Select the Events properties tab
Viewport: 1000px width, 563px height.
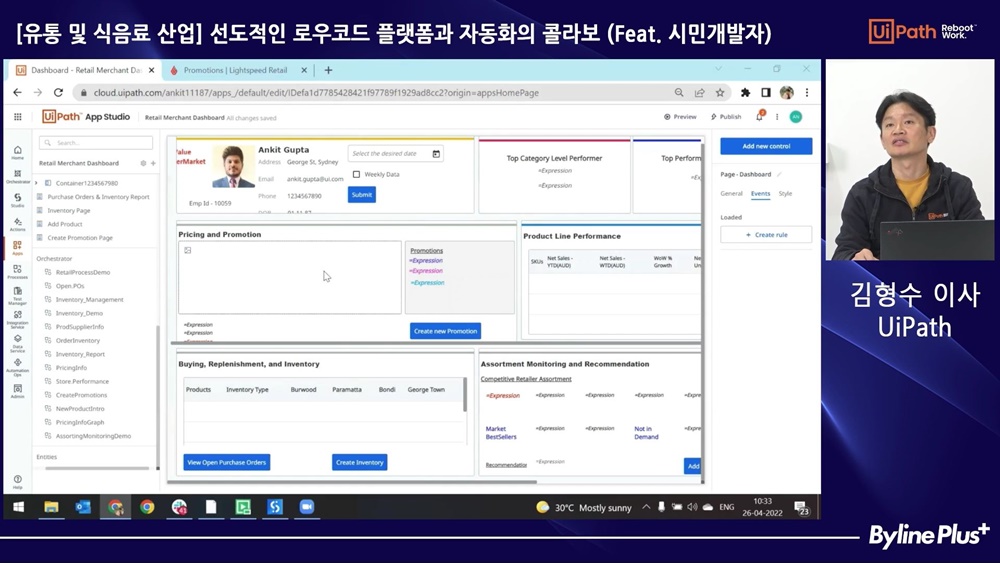click(760, 193)
